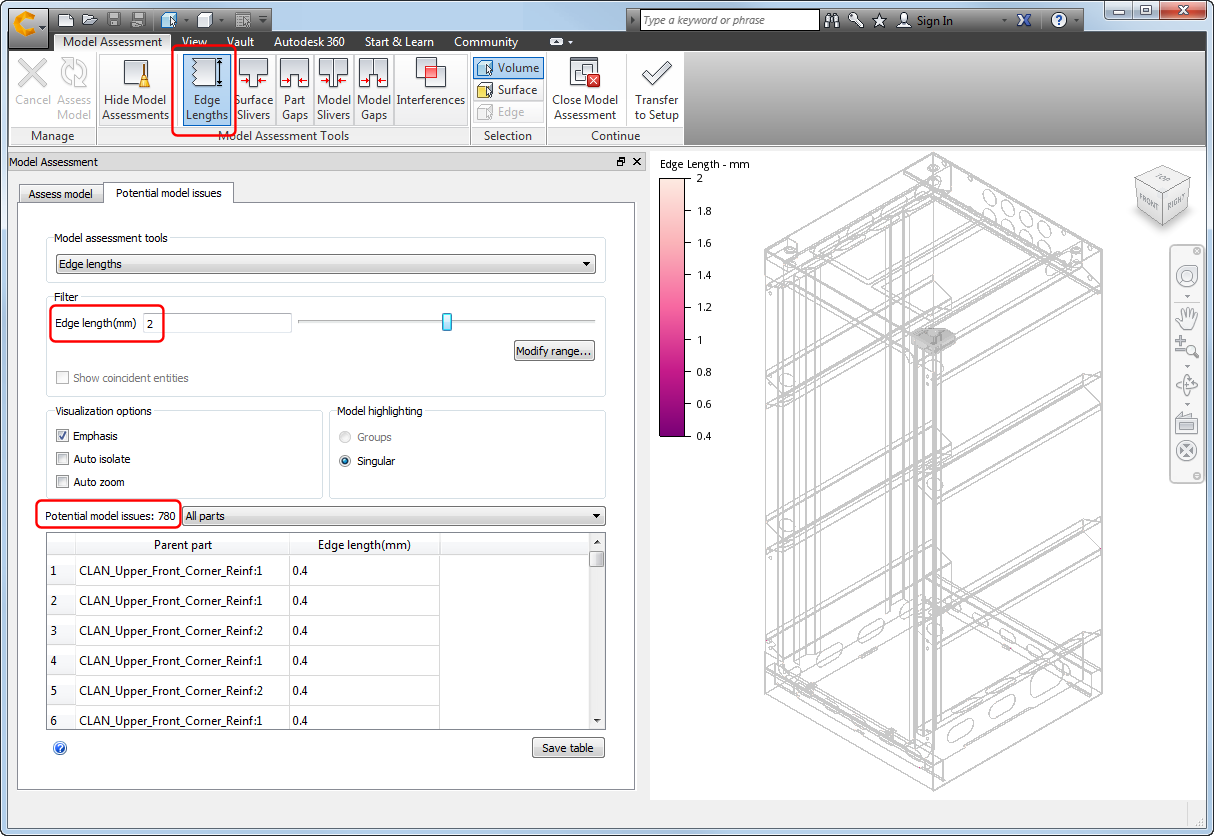Click the ViewCube in the model viewport
The width and height of the screenshot is (1214, 836).
(x=1160, y=194)
